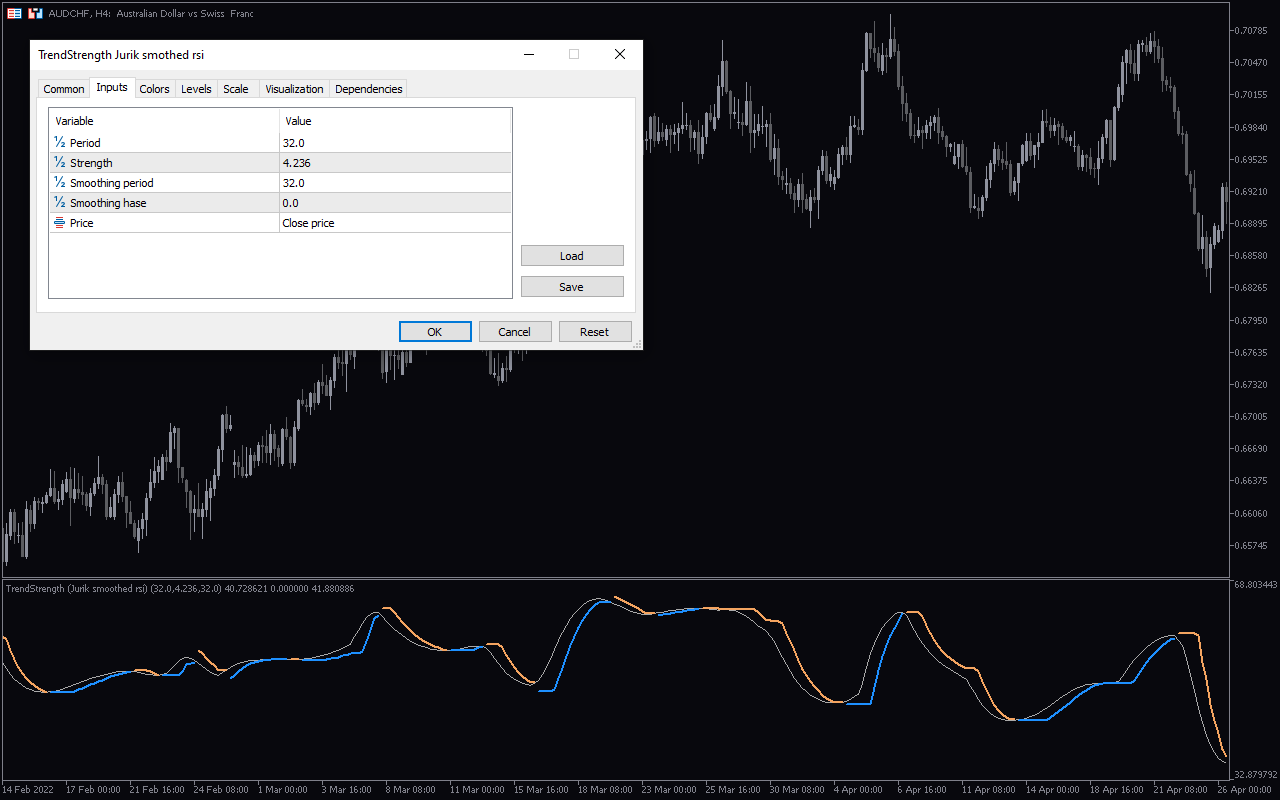The width and height of the screenshot is (1280, 800).
Task: Edit the Period value 32.0
Action: (x=395, y=143)
